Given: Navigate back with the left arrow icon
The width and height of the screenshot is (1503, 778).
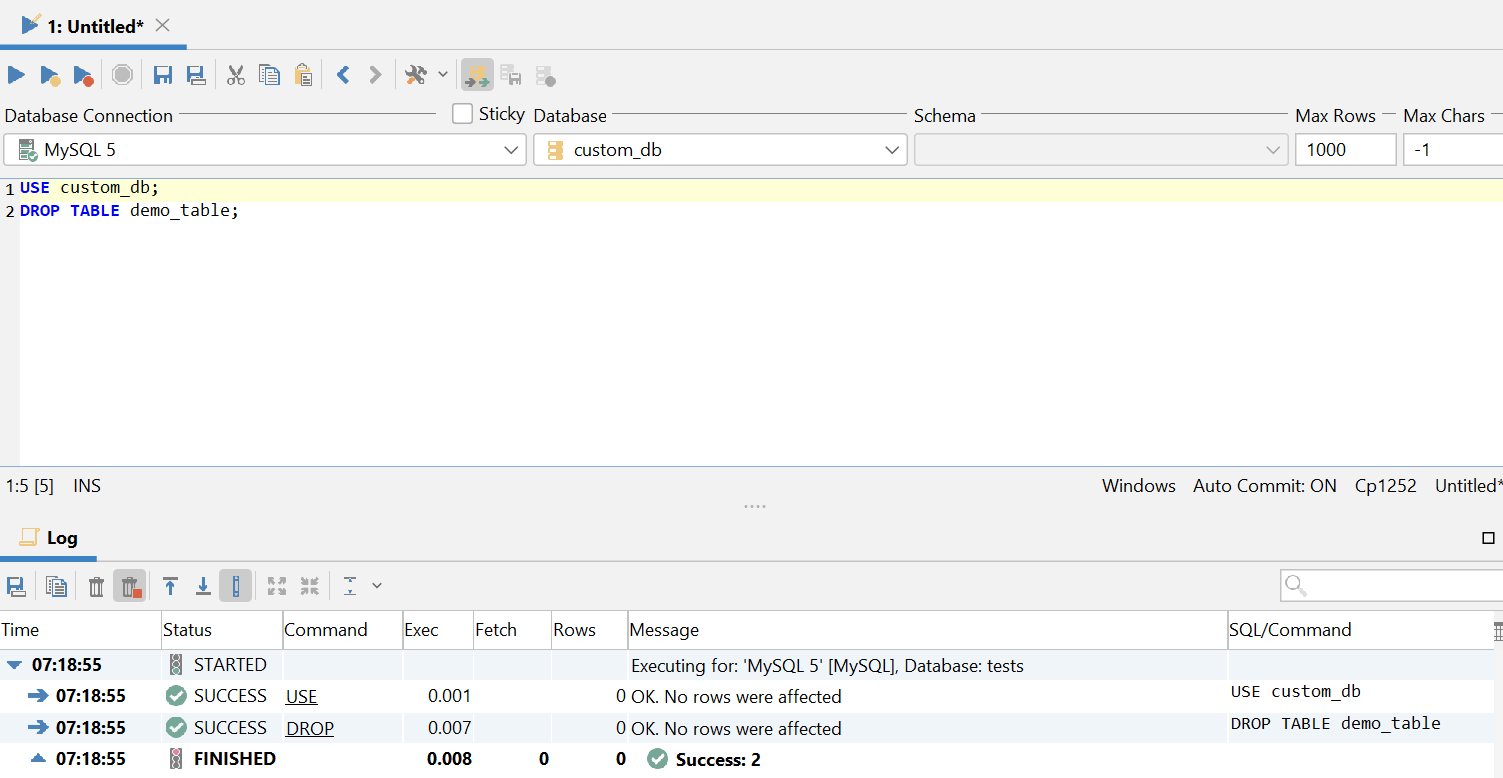Looking at the screenshot, I should pos(345,74).
